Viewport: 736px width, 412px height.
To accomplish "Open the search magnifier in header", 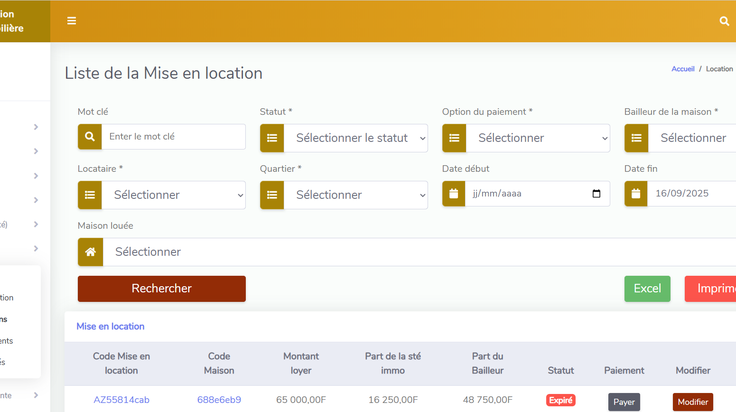I will point(724,21).
